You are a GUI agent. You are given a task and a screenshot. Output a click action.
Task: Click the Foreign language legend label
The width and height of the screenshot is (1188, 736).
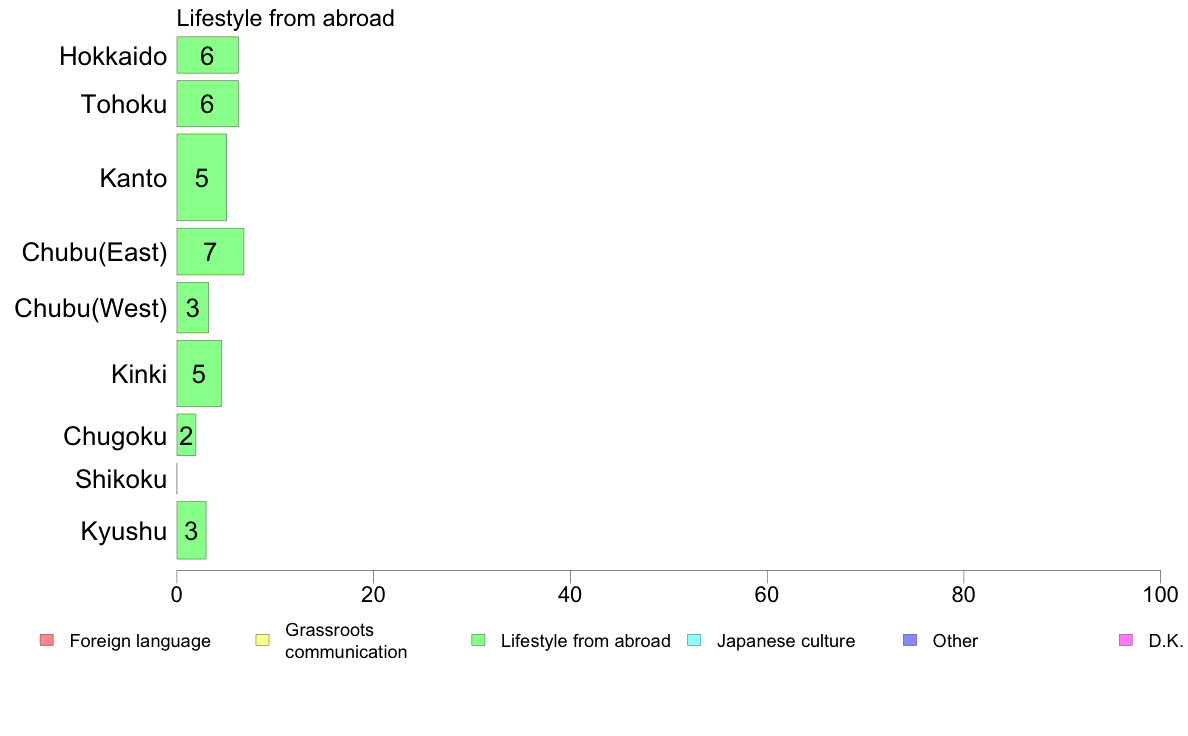(140, 641)
